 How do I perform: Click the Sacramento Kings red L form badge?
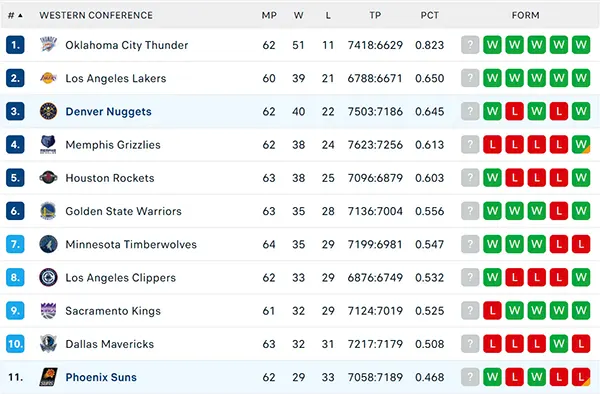pos(492,311)
